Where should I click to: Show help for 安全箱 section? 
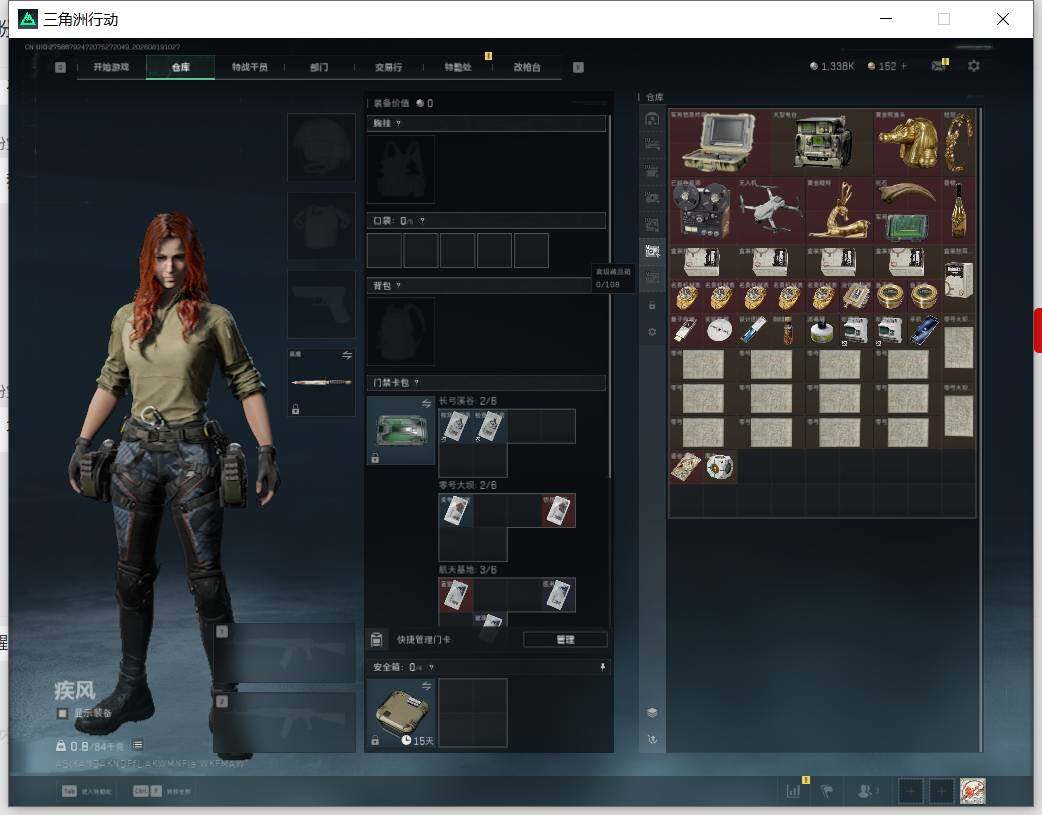coord(431,667)
